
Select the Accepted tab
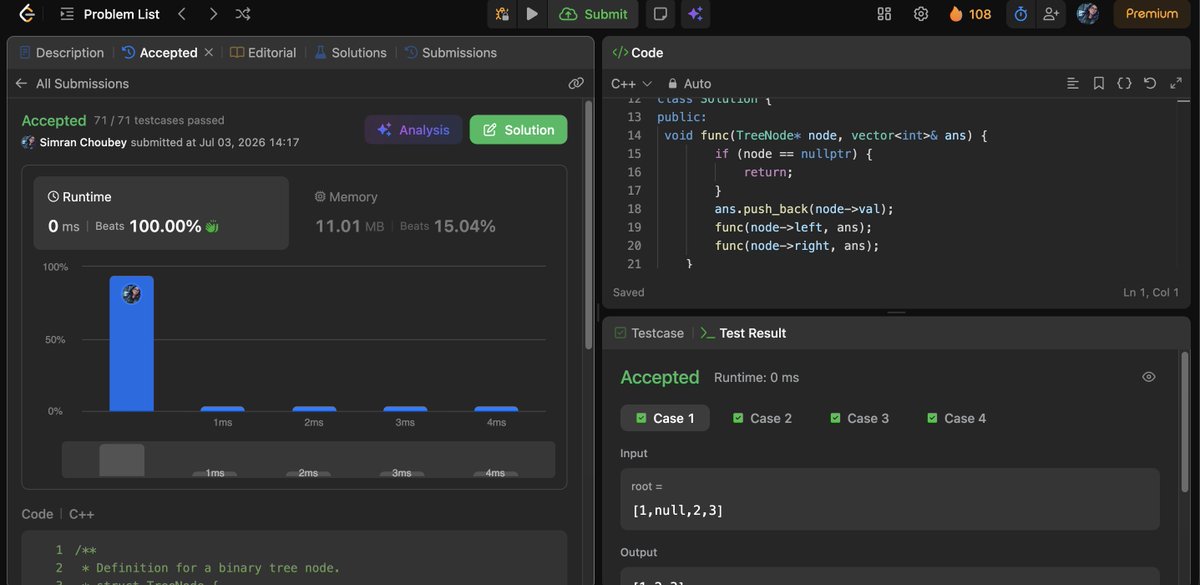(160, 53)
